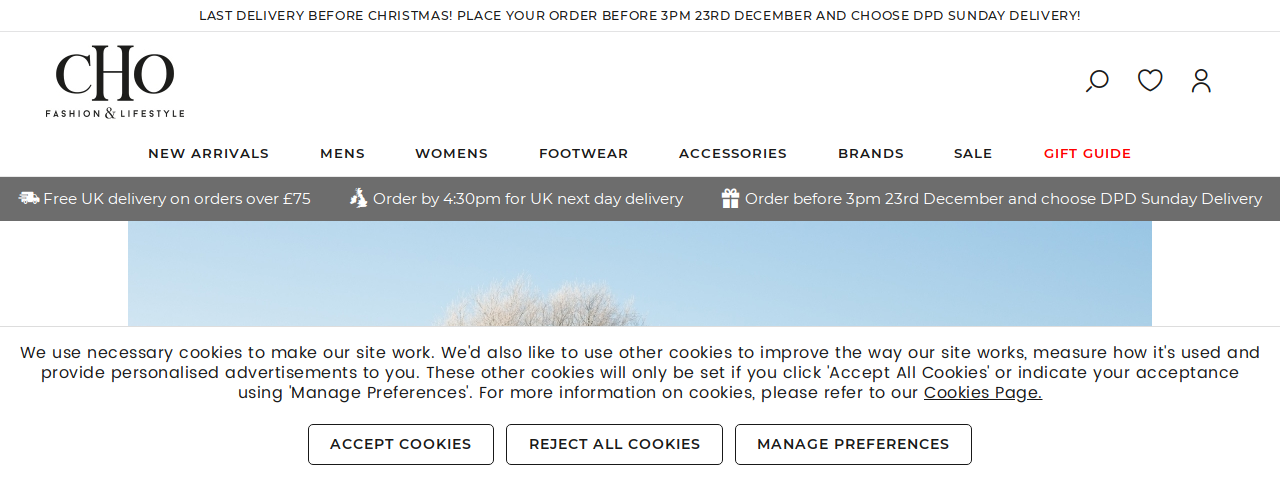This screenshot has height=480, width=1280.
Task: Open the Accessories menu
Action: 733,154
